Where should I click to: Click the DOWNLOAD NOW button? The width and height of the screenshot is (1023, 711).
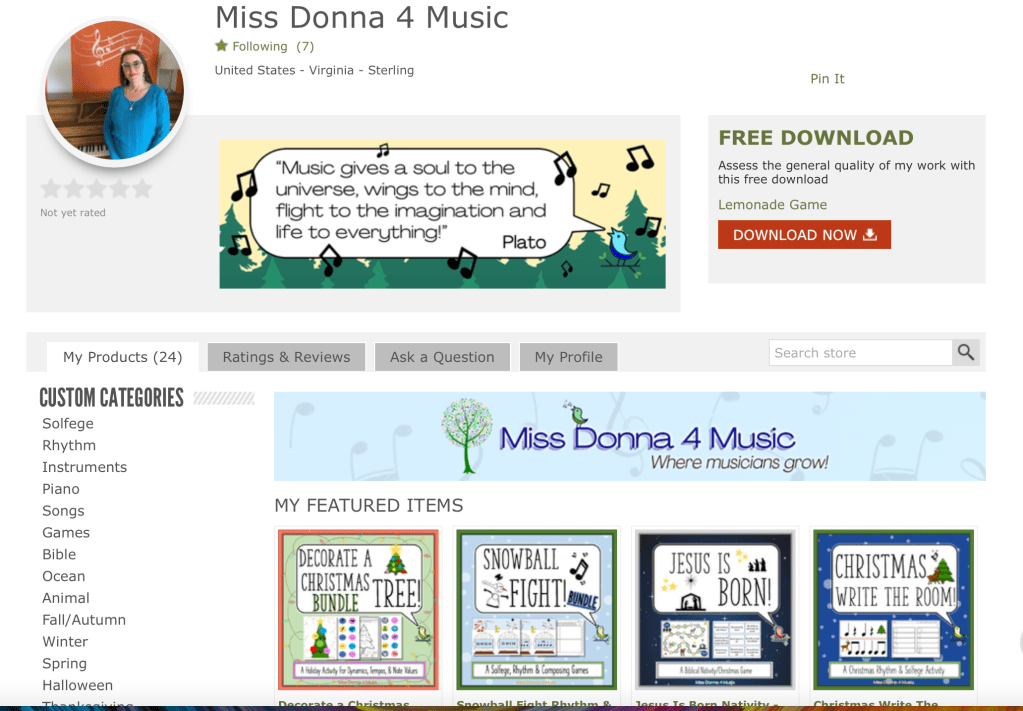(804, 235)
